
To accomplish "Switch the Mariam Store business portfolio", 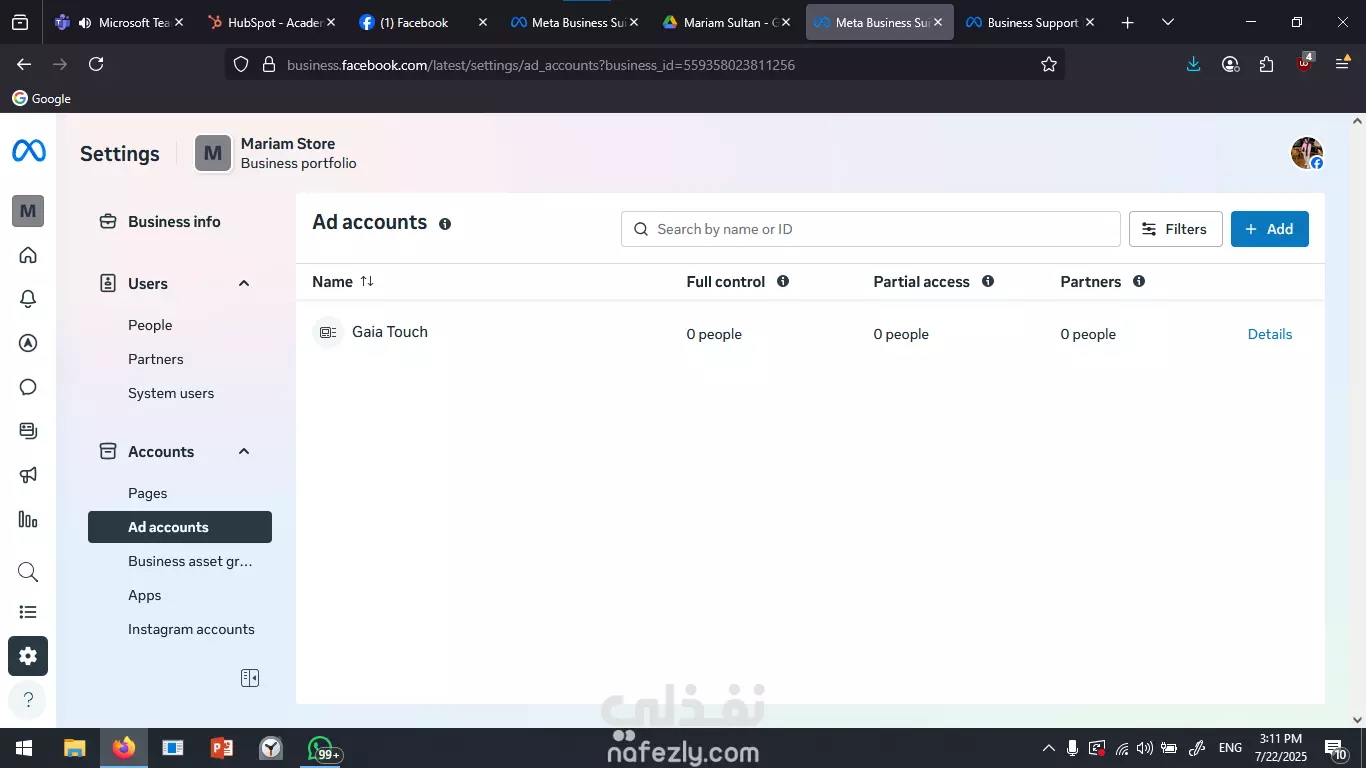I will coord(276,153).
